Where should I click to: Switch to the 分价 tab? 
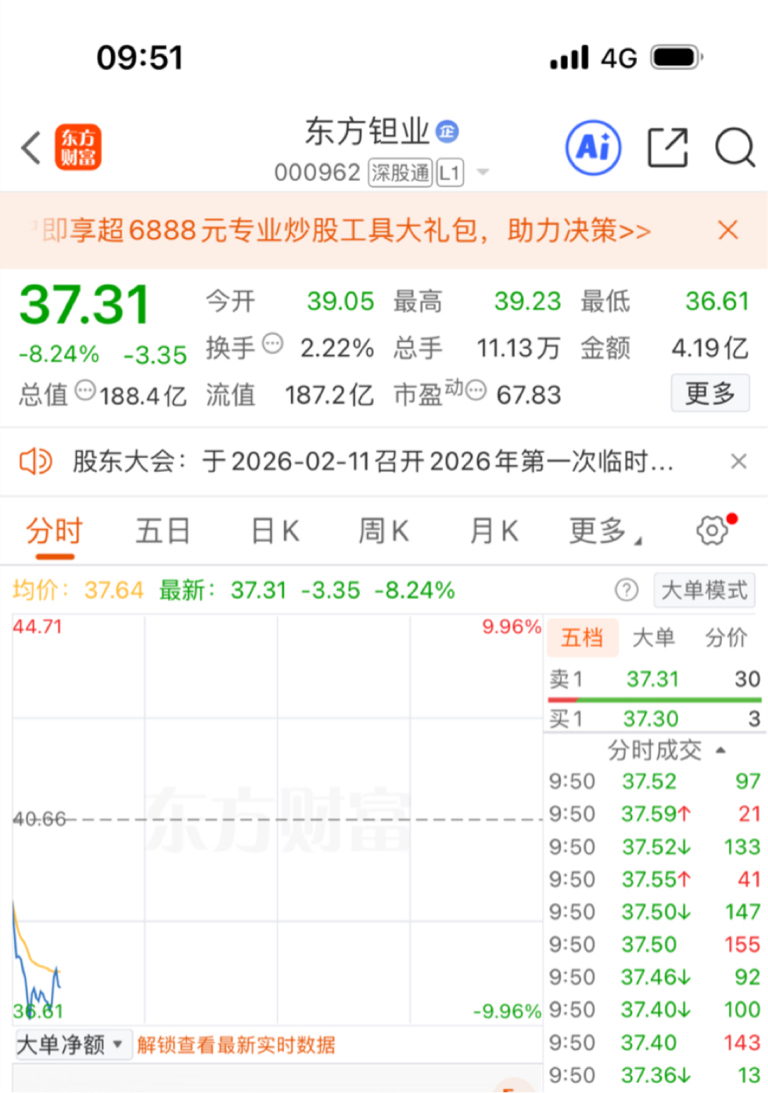(x=726, y=637)
